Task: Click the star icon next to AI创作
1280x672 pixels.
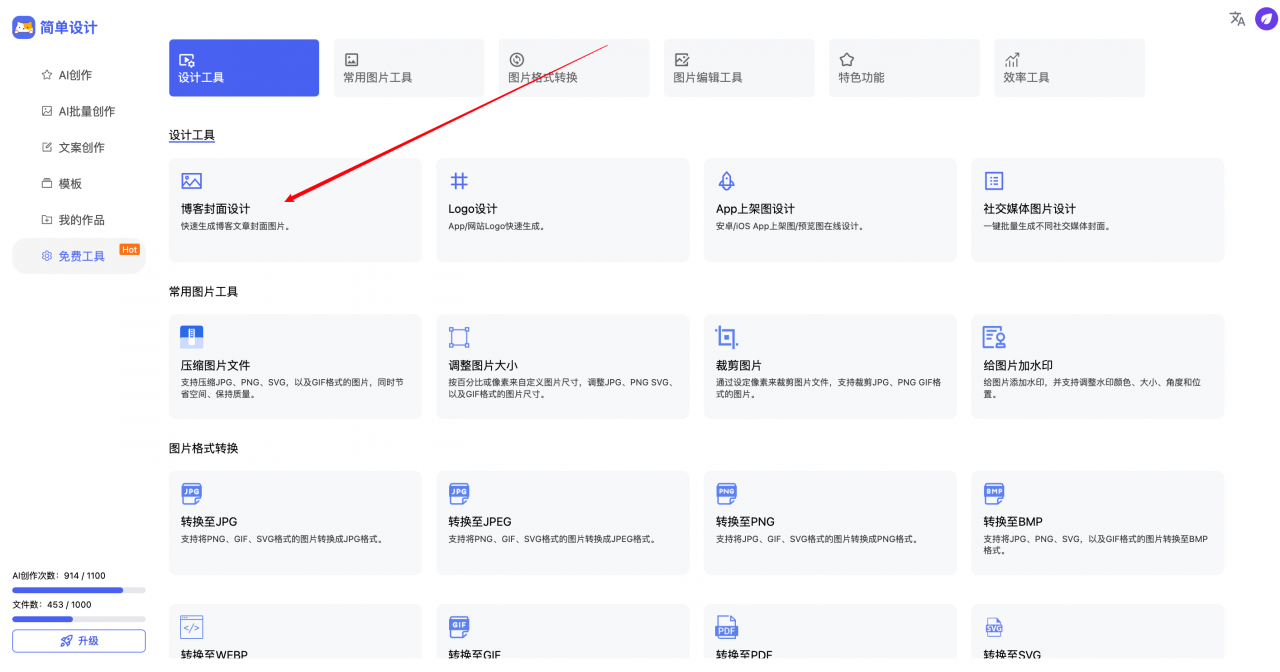Action: [x=47, y=75]
